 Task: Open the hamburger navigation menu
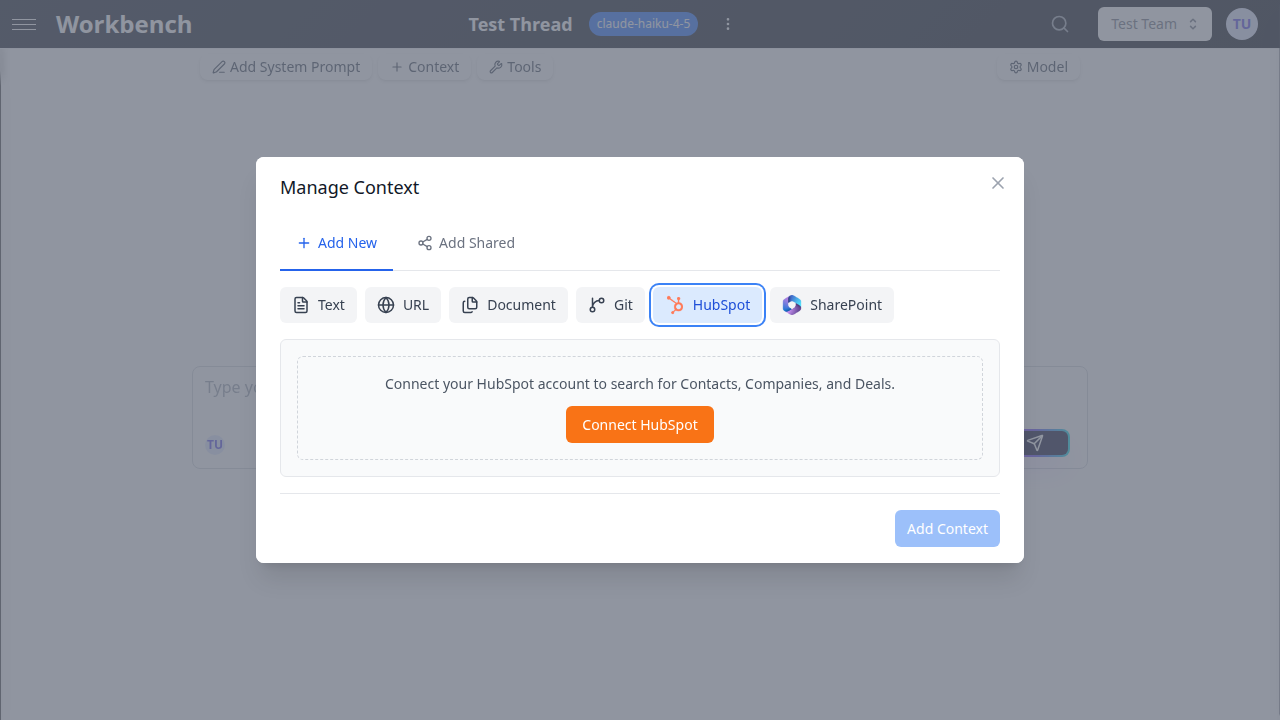pyautogui.click(x=24, y=24)
